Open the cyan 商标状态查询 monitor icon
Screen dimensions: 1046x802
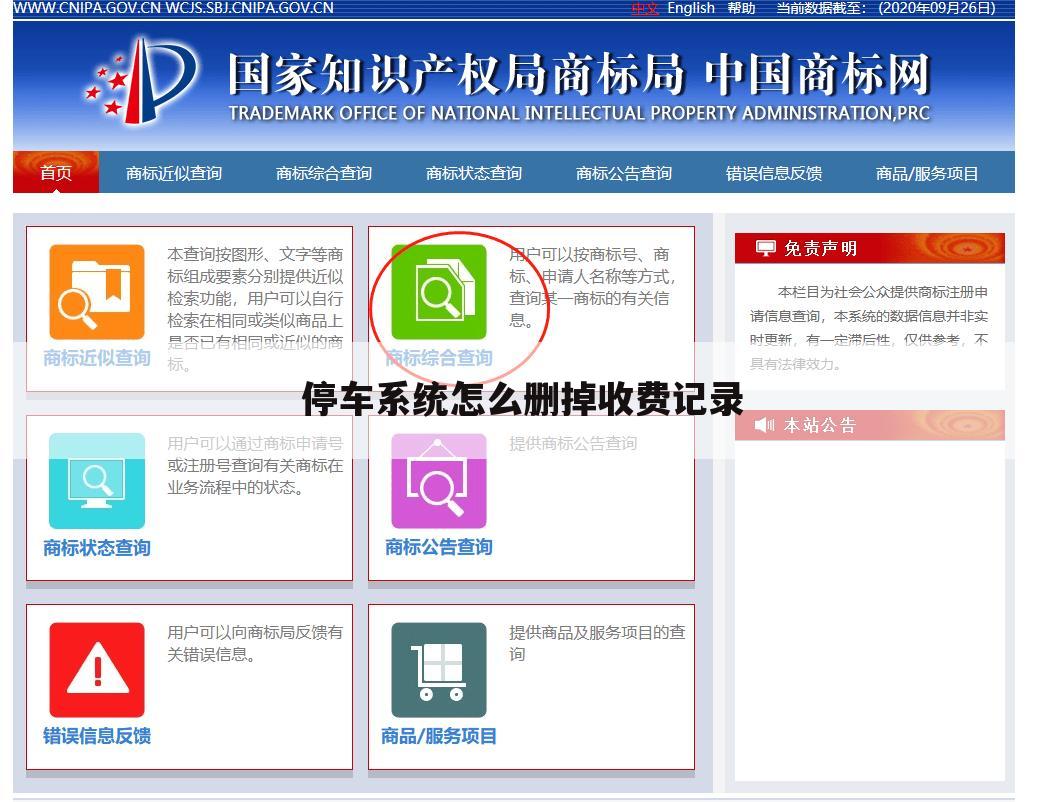pos(97,481)
